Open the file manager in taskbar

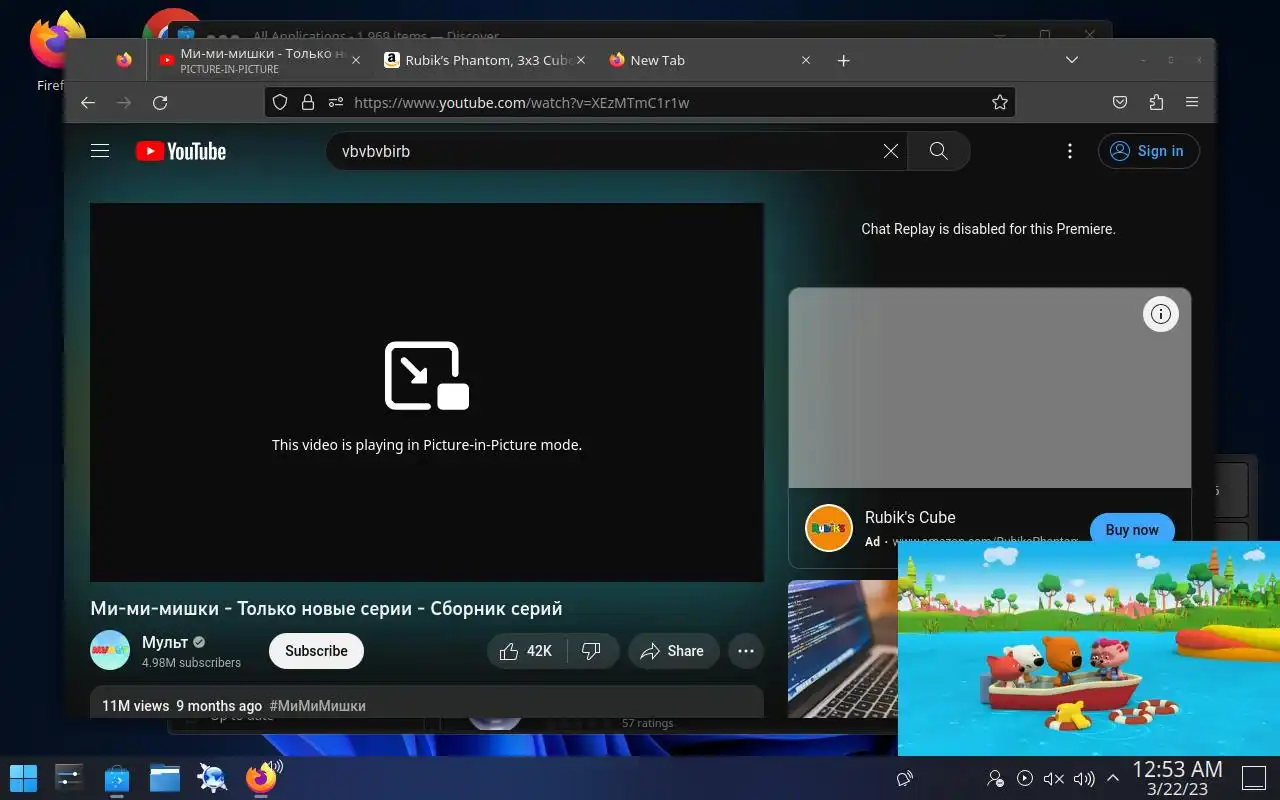[165, 778]
